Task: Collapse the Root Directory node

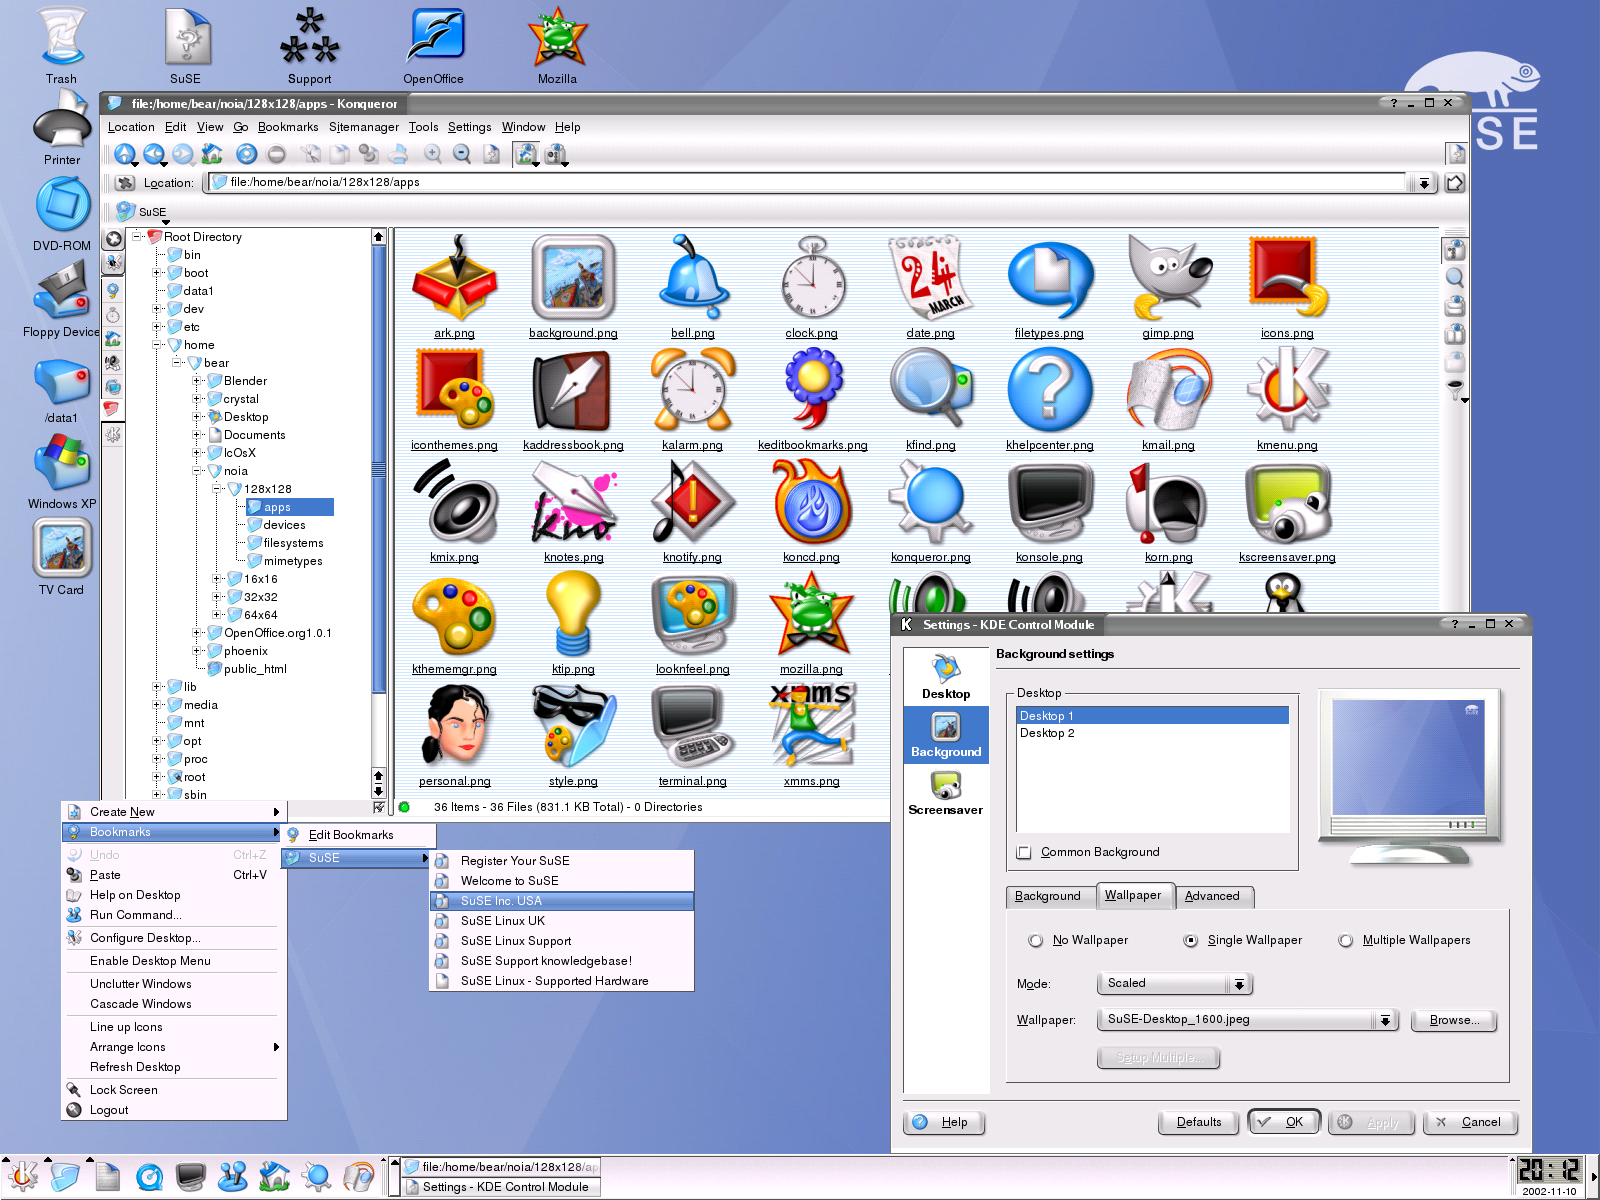Action: point(138,237)
